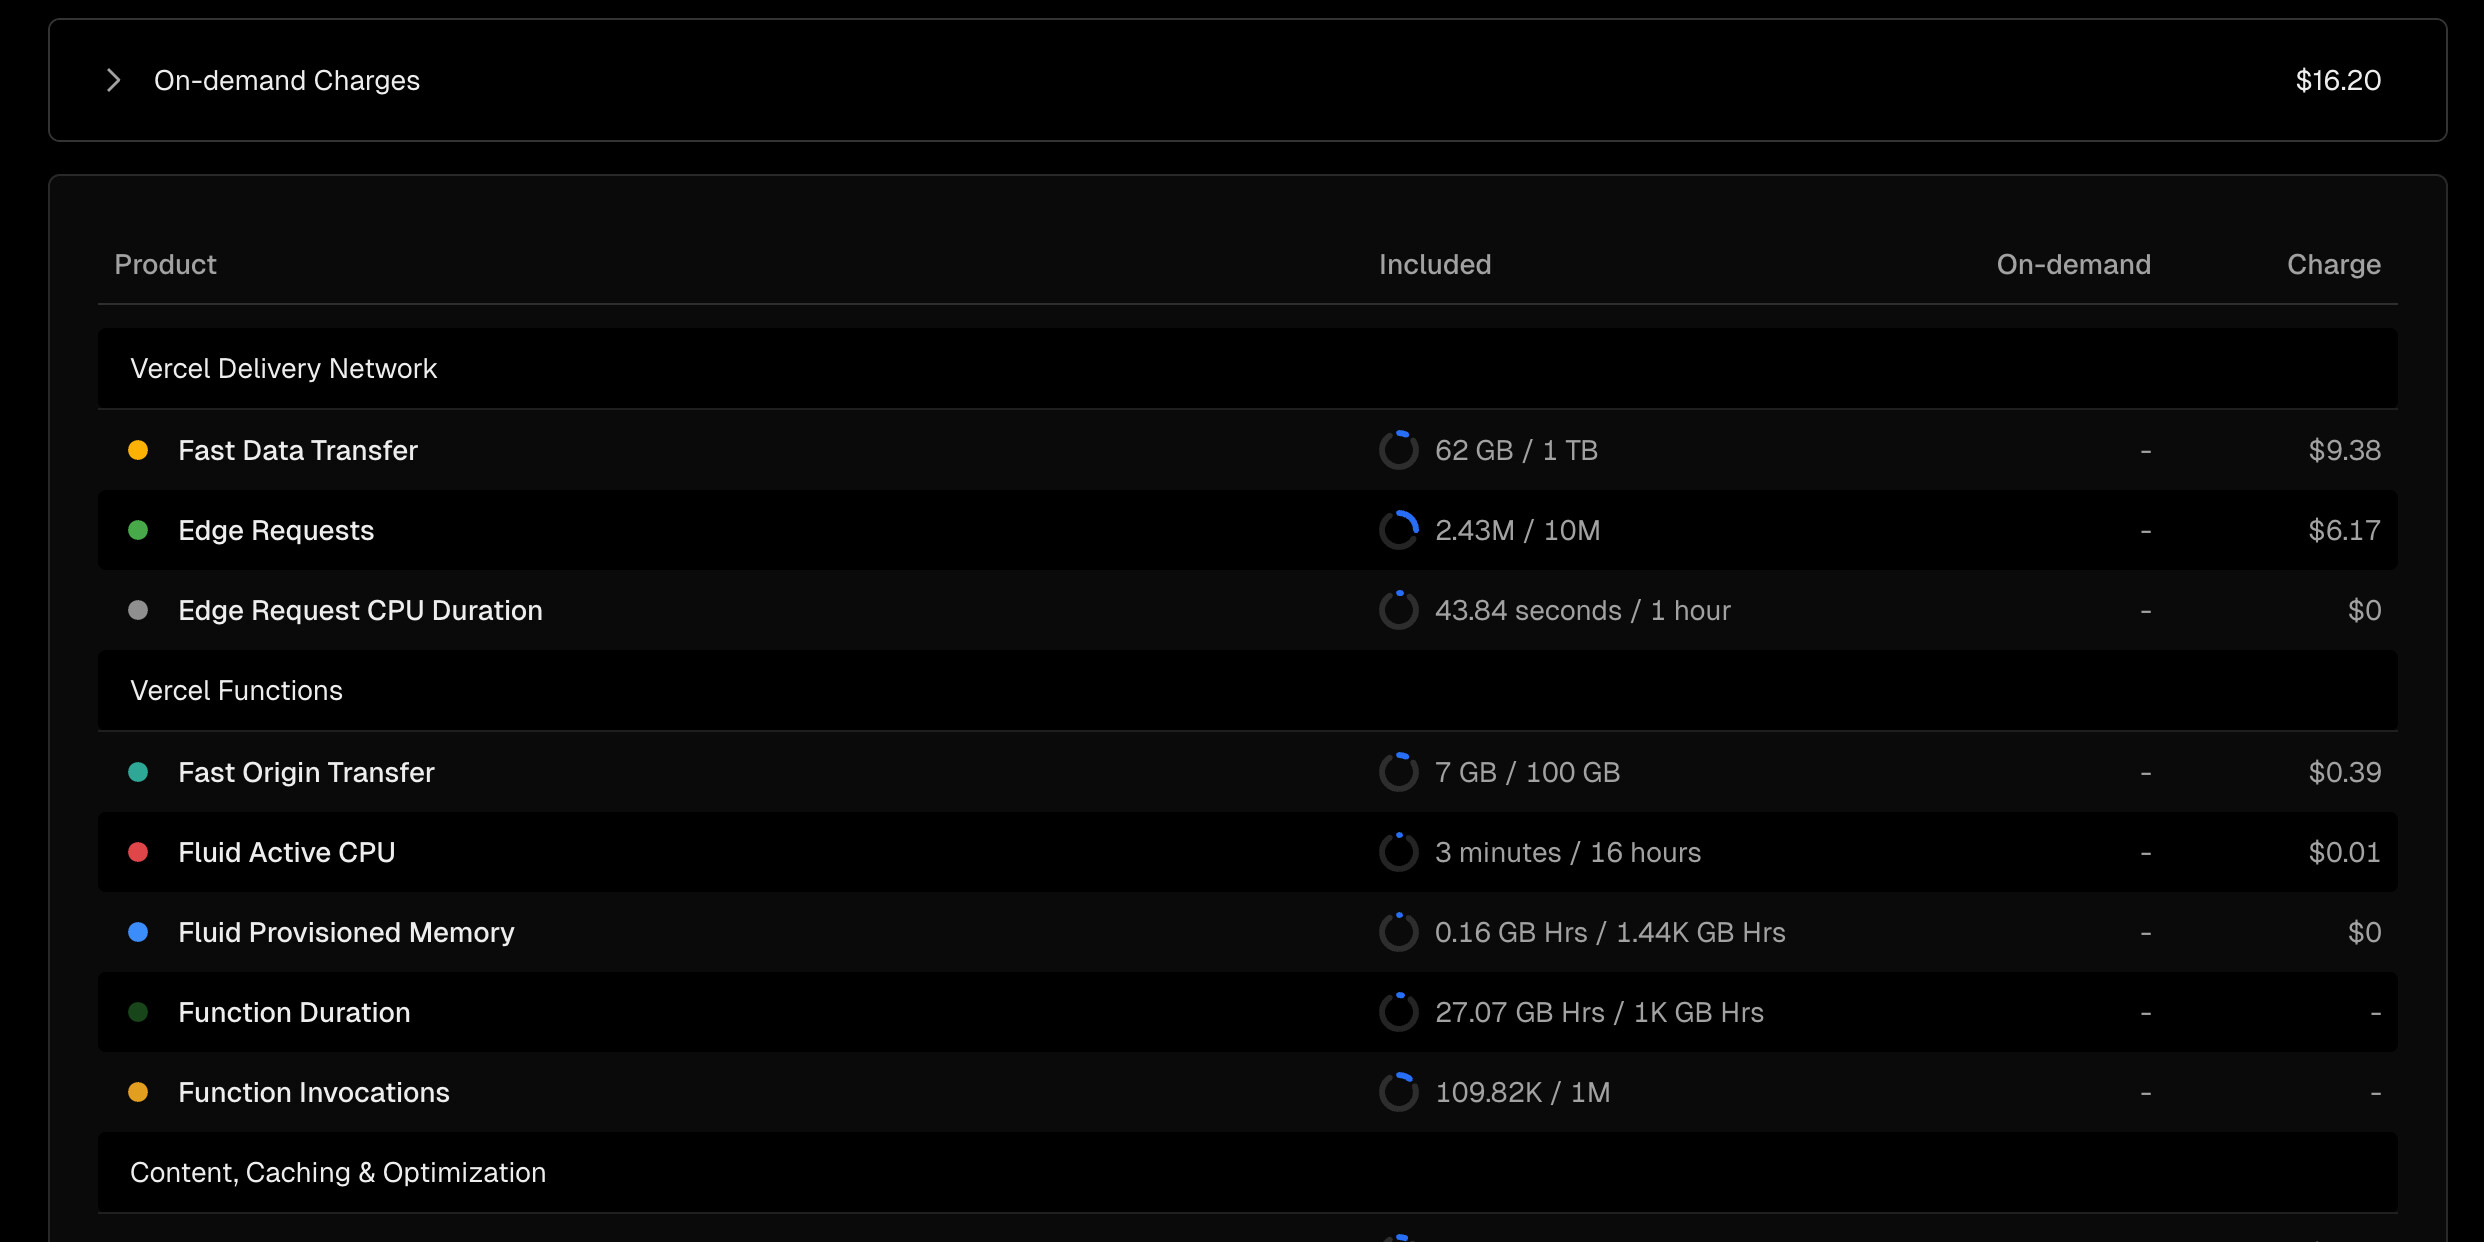Click the usage ring for Fast Origin Transfer
2484x1242 pixels.
[x=1399, y=772]
